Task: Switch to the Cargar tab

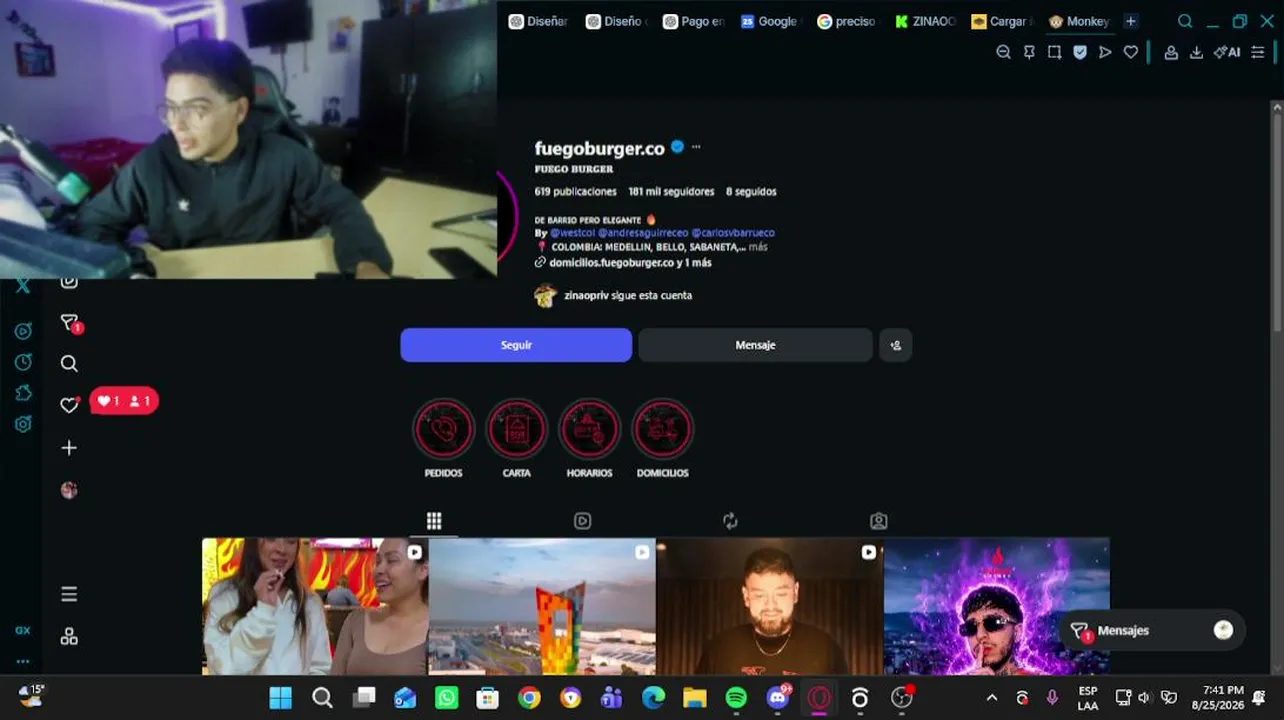Action: pos(1001,21)
